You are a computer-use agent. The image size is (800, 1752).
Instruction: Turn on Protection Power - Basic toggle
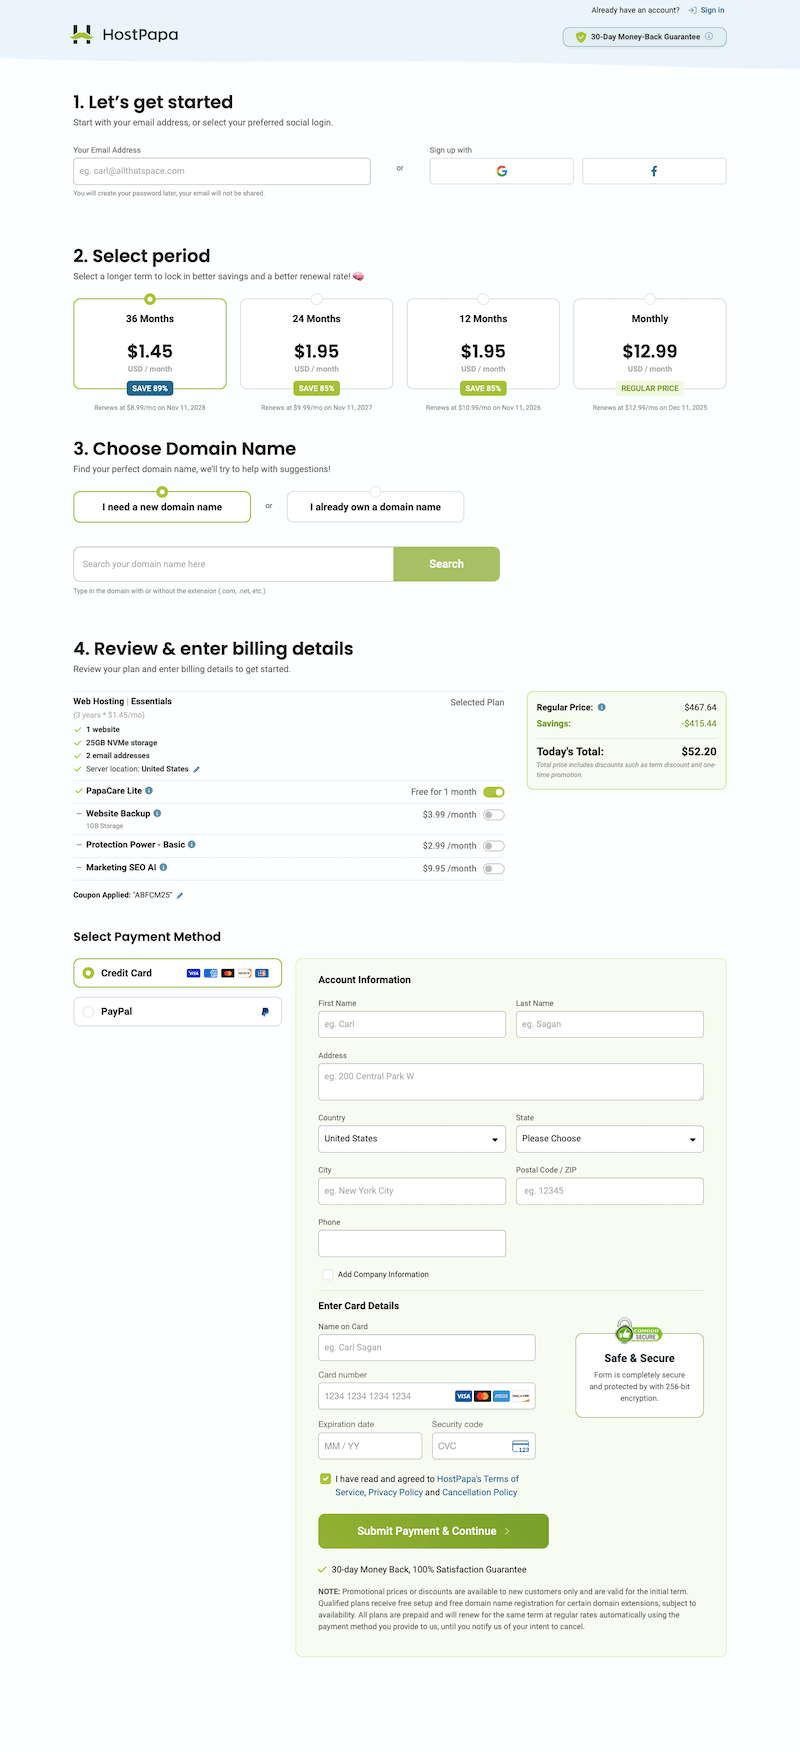click(493, 846)
